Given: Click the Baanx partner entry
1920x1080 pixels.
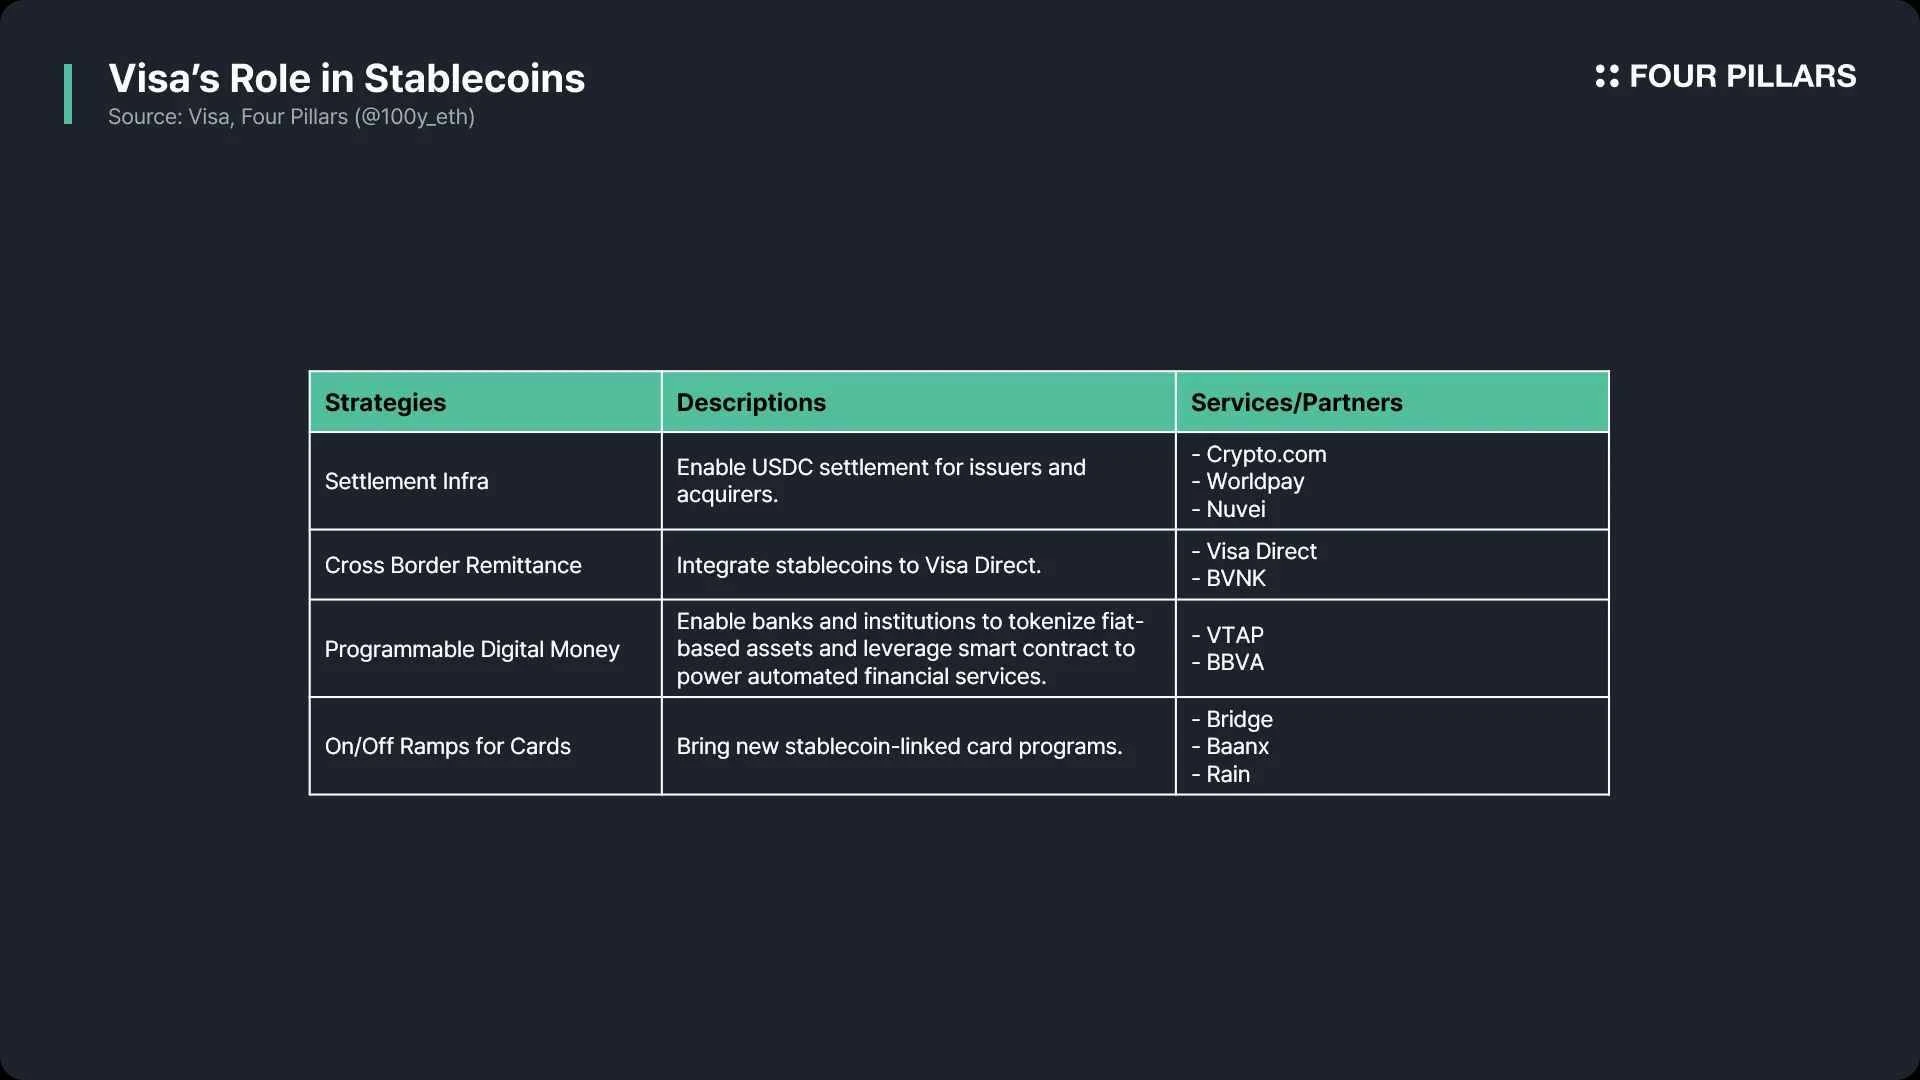Looking at the screenshot, I should (1237, 746).
